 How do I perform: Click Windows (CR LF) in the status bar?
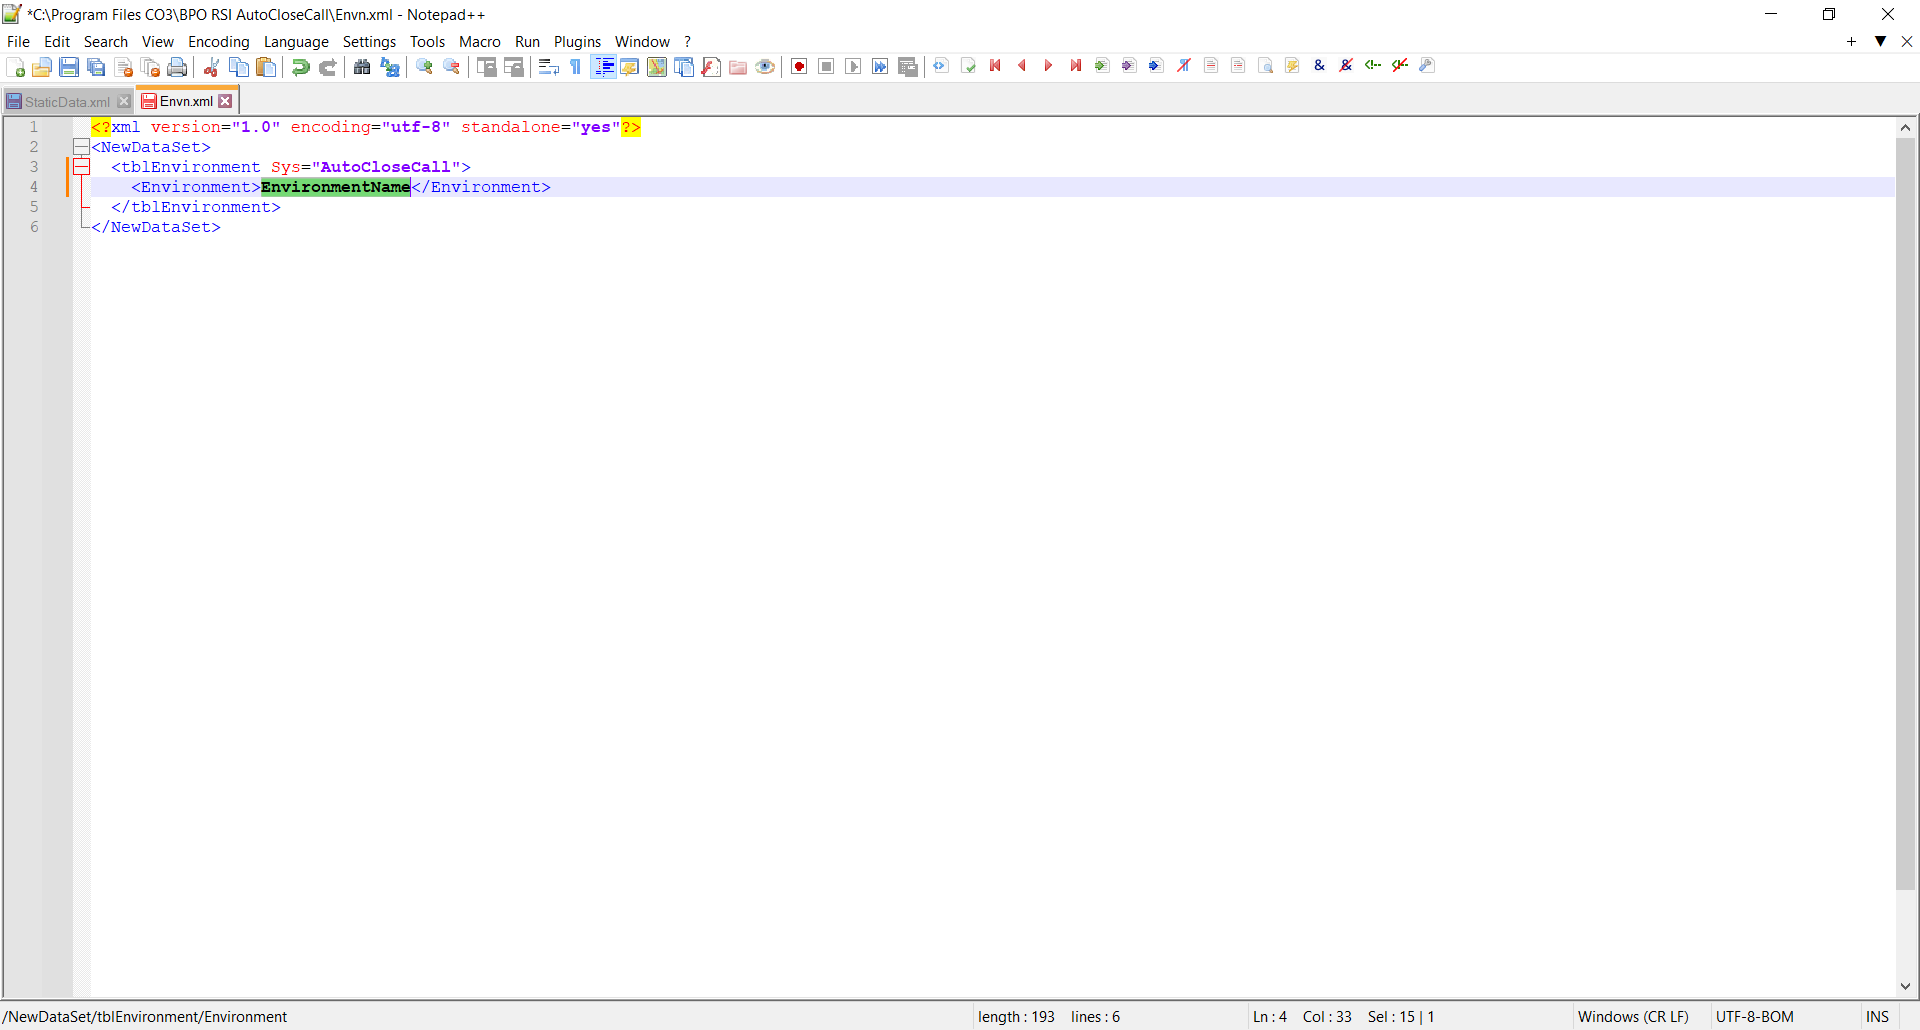click(1633, 1017)
